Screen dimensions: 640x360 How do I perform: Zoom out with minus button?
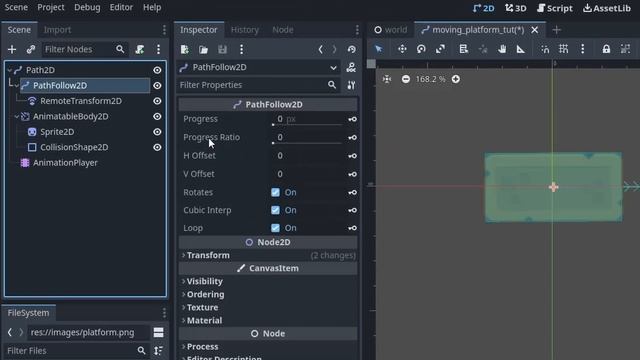[x=406, y=79]
